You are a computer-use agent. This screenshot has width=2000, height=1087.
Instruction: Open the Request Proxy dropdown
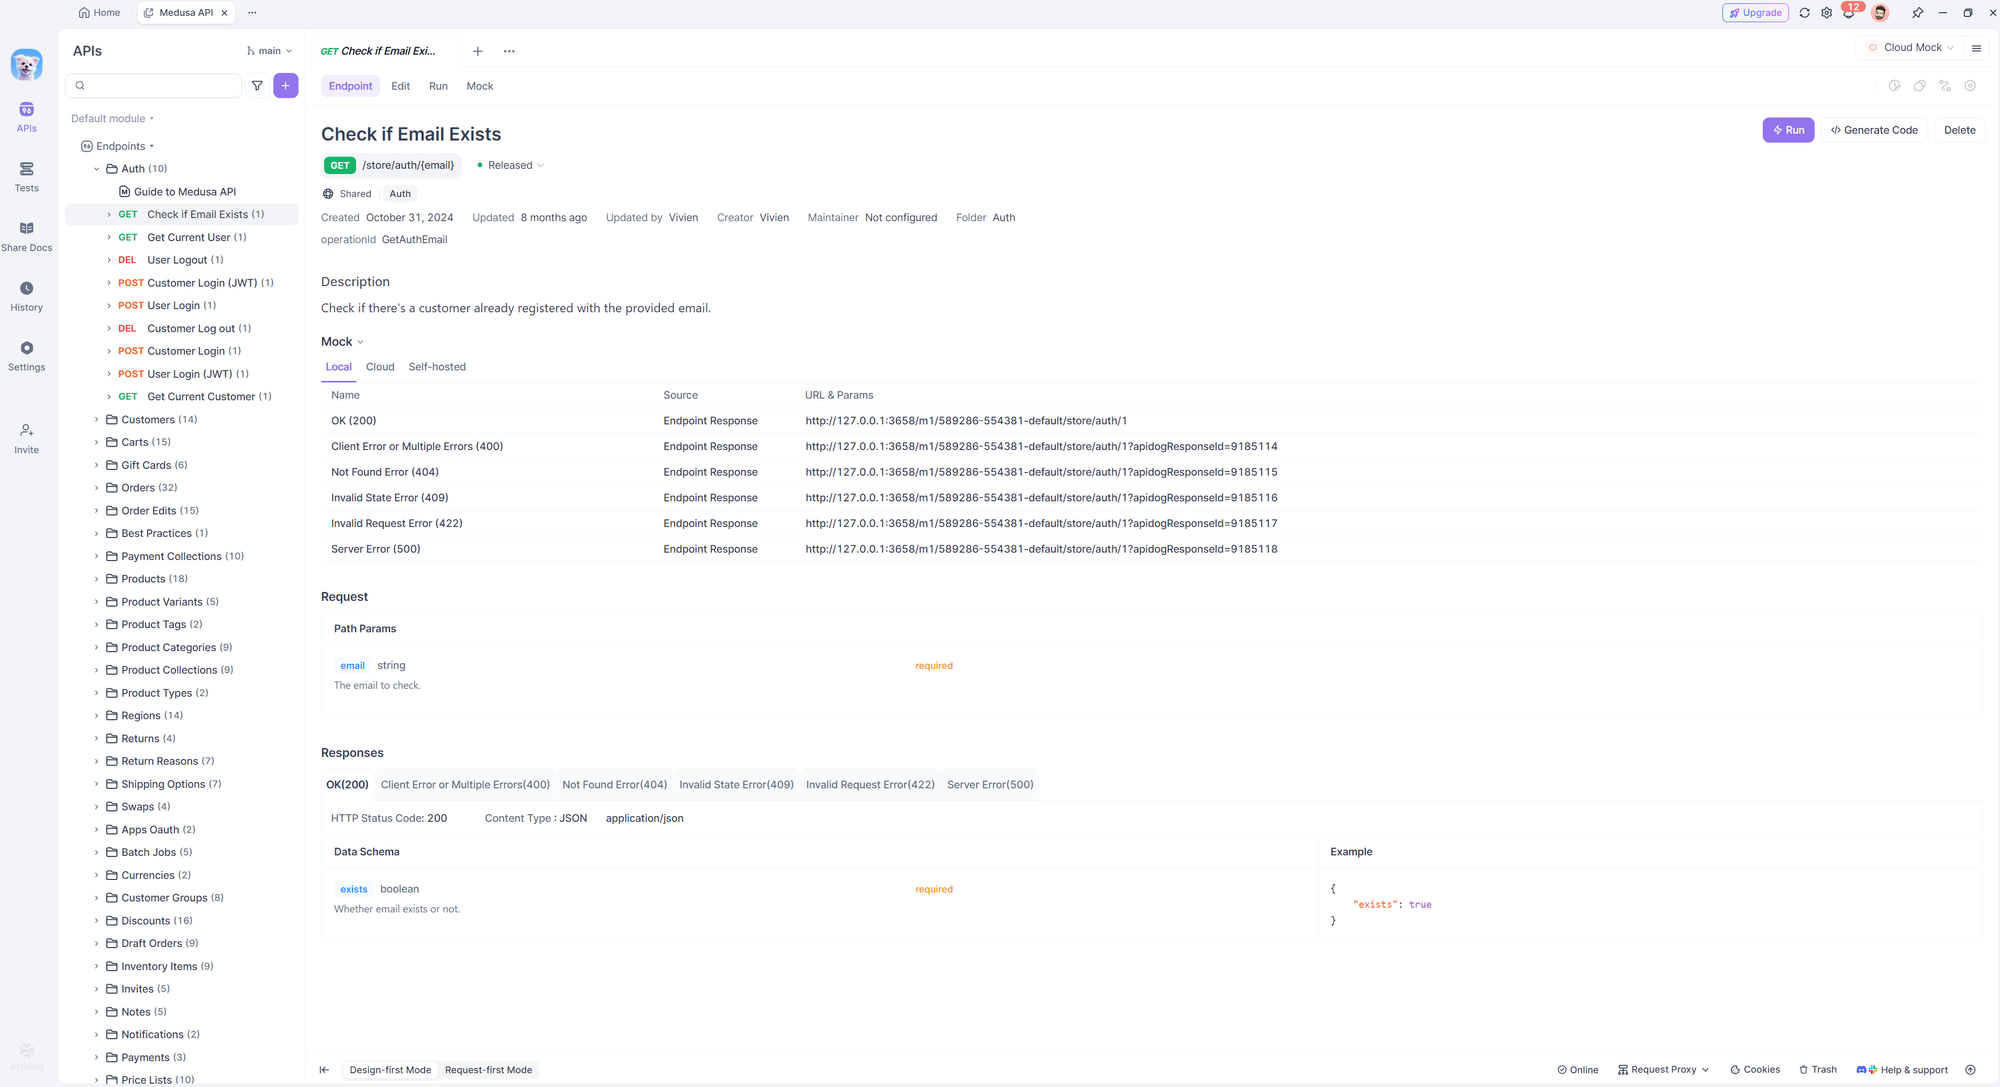(x=1661, y=1069)
